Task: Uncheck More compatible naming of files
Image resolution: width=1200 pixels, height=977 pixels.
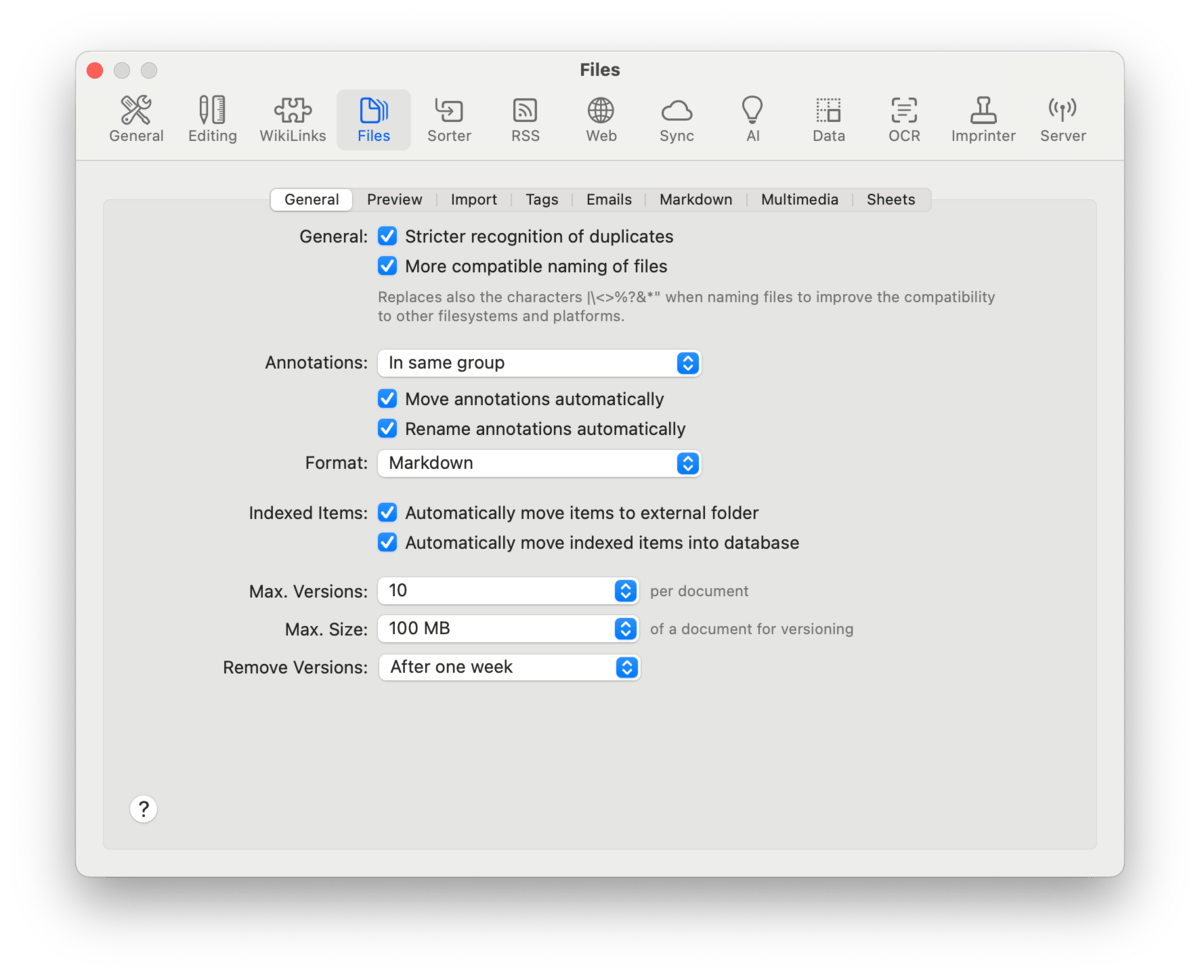Action: 388,267
